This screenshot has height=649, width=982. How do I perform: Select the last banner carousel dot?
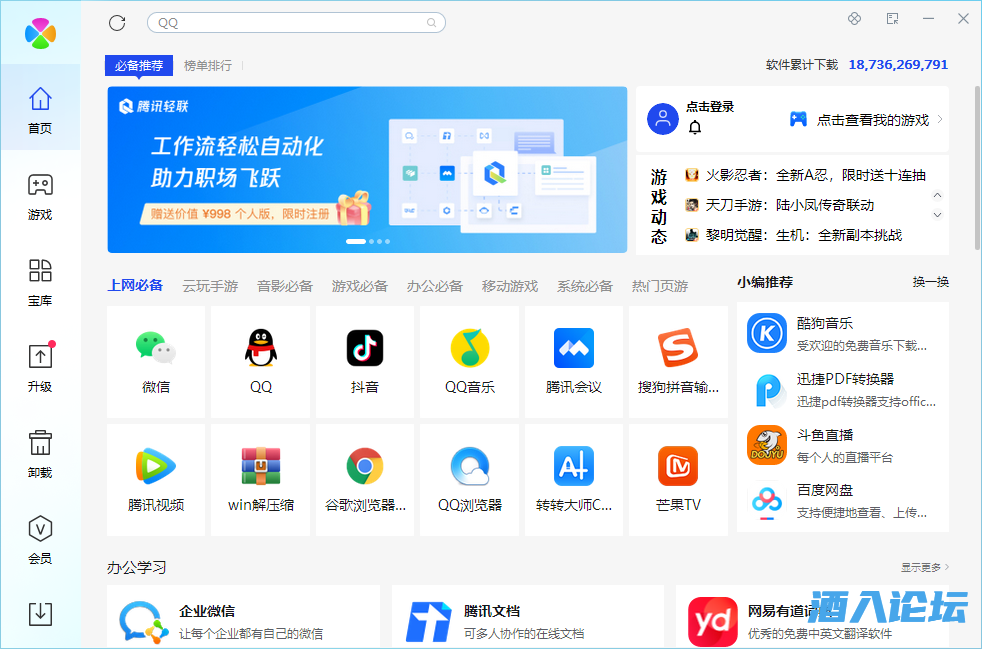387,241
